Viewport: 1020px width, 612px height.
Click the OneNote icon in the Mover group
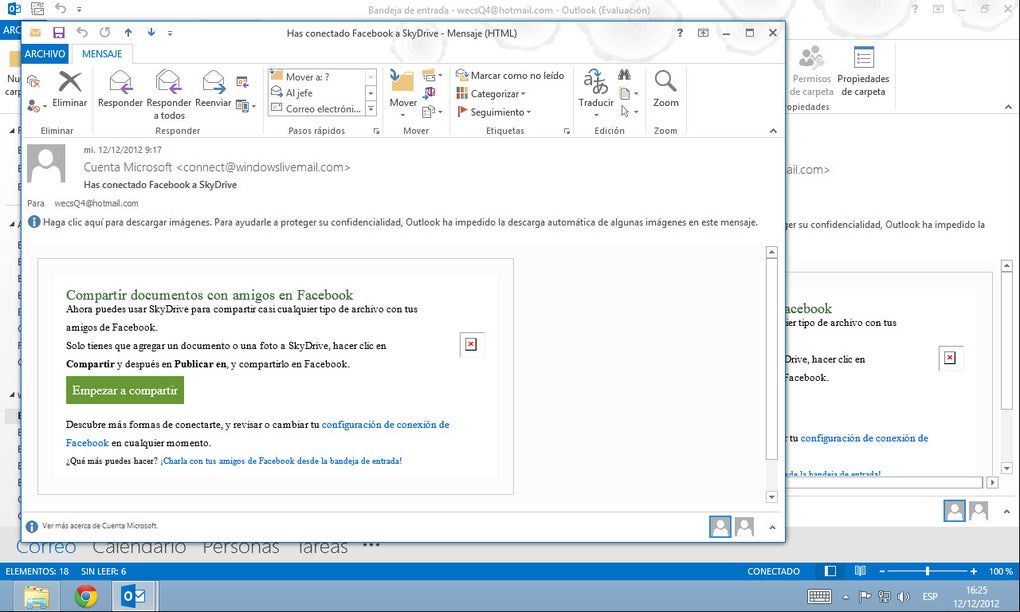[x=429, y=92]
